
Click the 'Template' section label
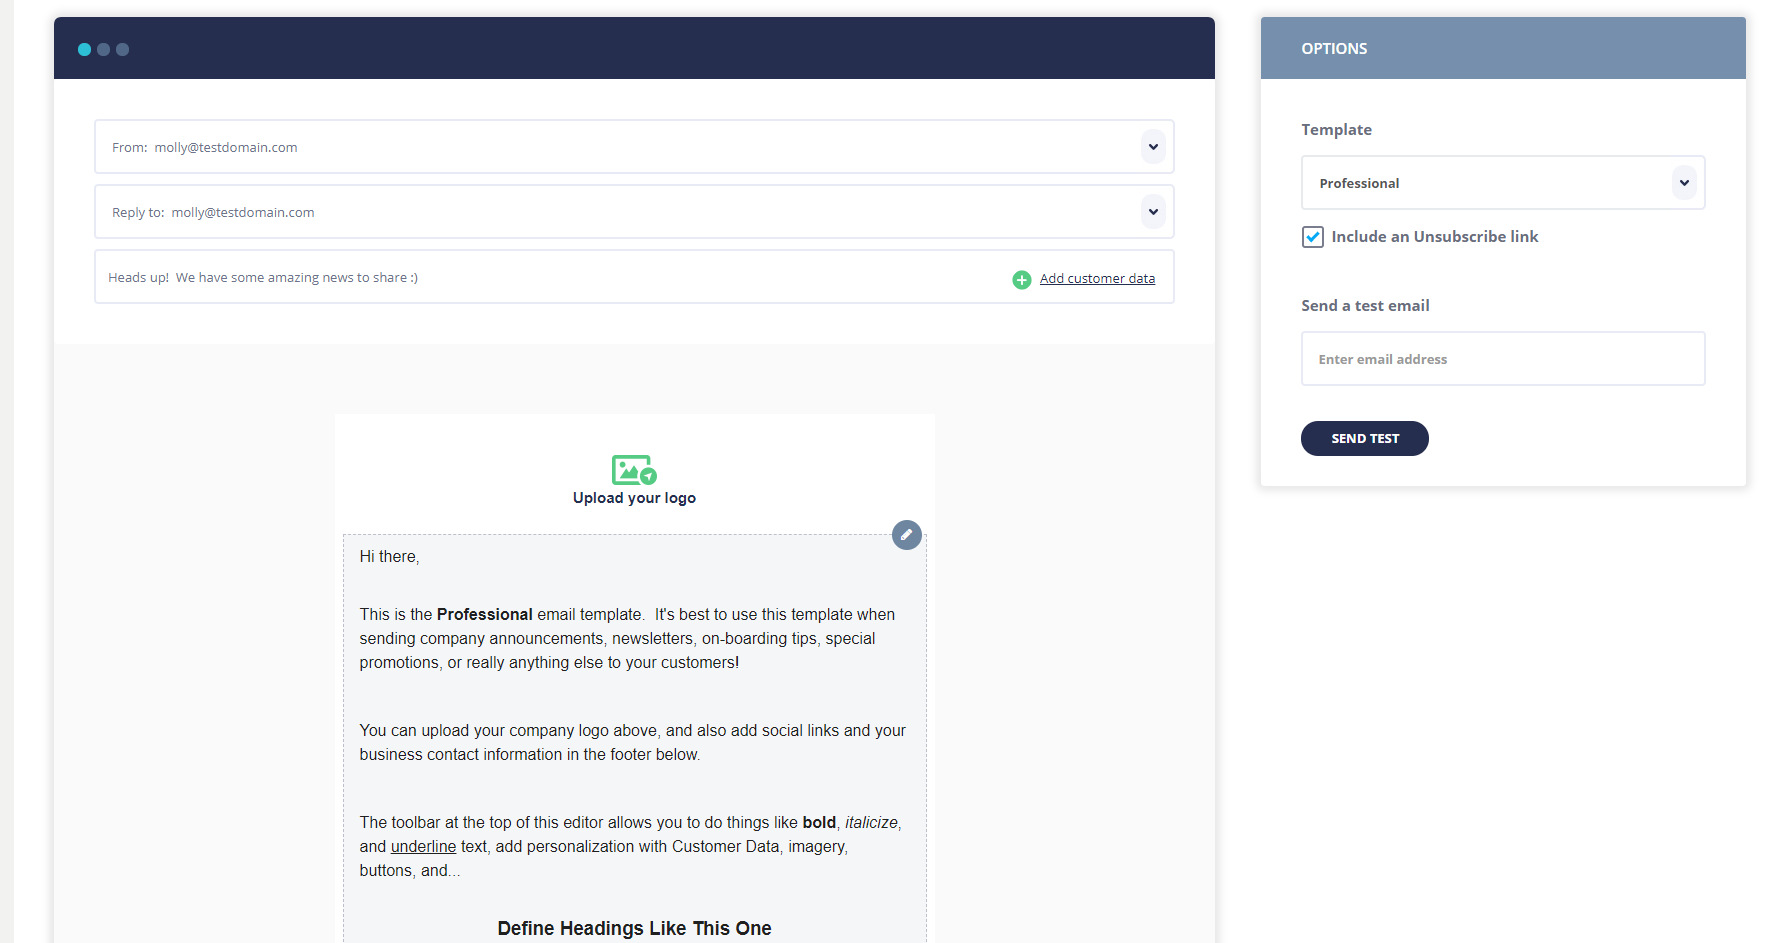click(1336, 130)
